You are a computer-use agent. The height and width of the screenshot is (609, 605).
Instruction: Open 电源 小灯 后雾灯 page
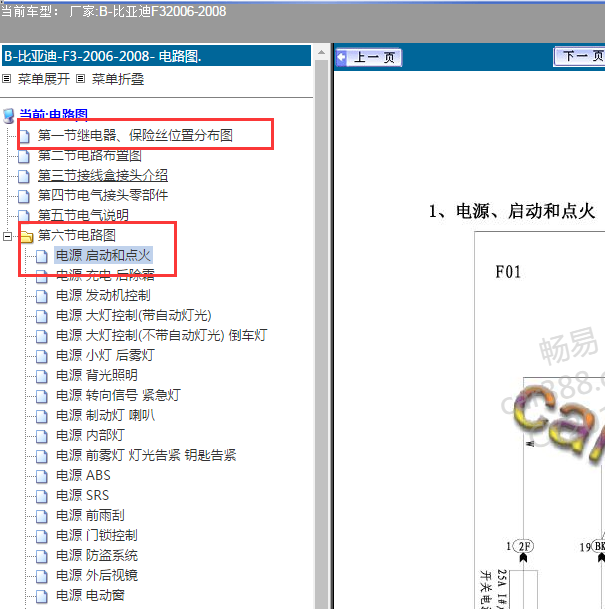[x=105, y=355]
